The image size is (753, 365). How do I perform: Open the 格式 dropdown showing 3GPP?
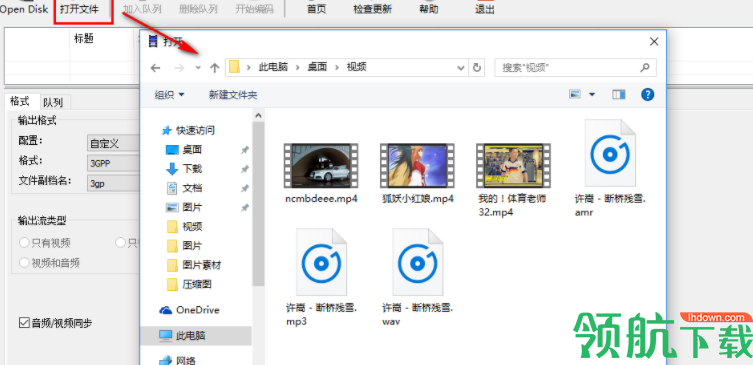(x=113, y=163)
